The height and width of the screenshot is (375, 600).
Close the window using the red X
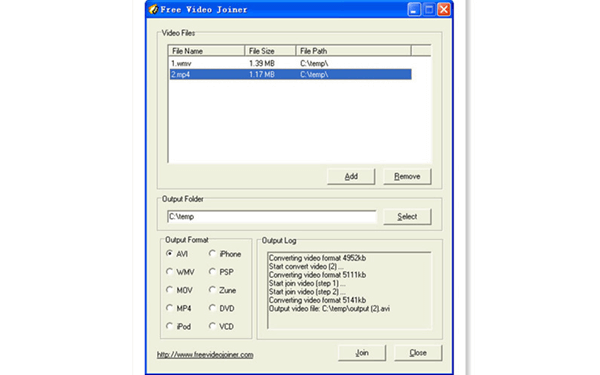[444, 10]
